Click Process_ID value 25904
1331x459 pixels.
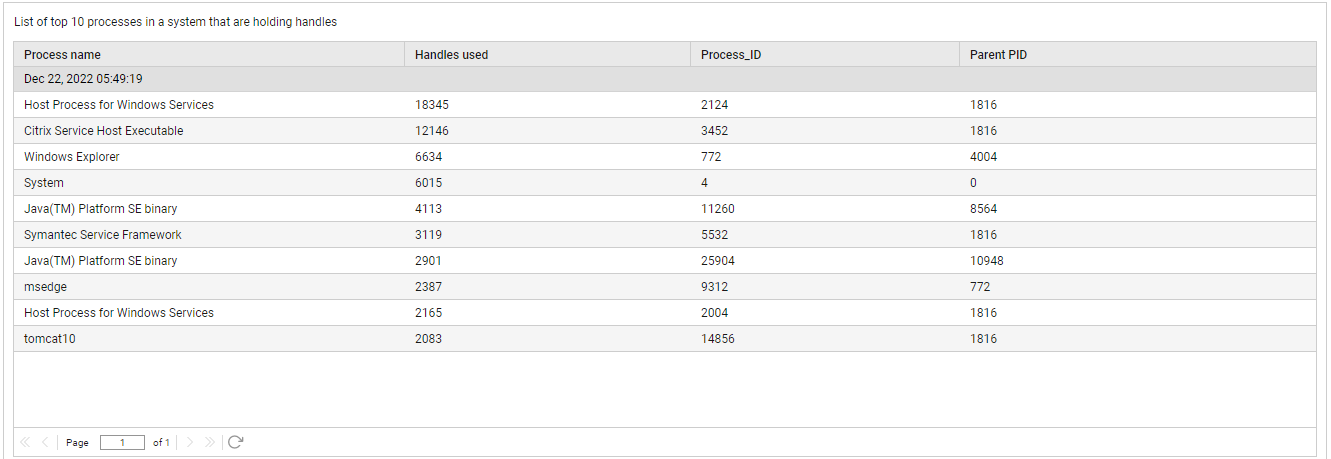pyautogui.click(x=718, y=261)
